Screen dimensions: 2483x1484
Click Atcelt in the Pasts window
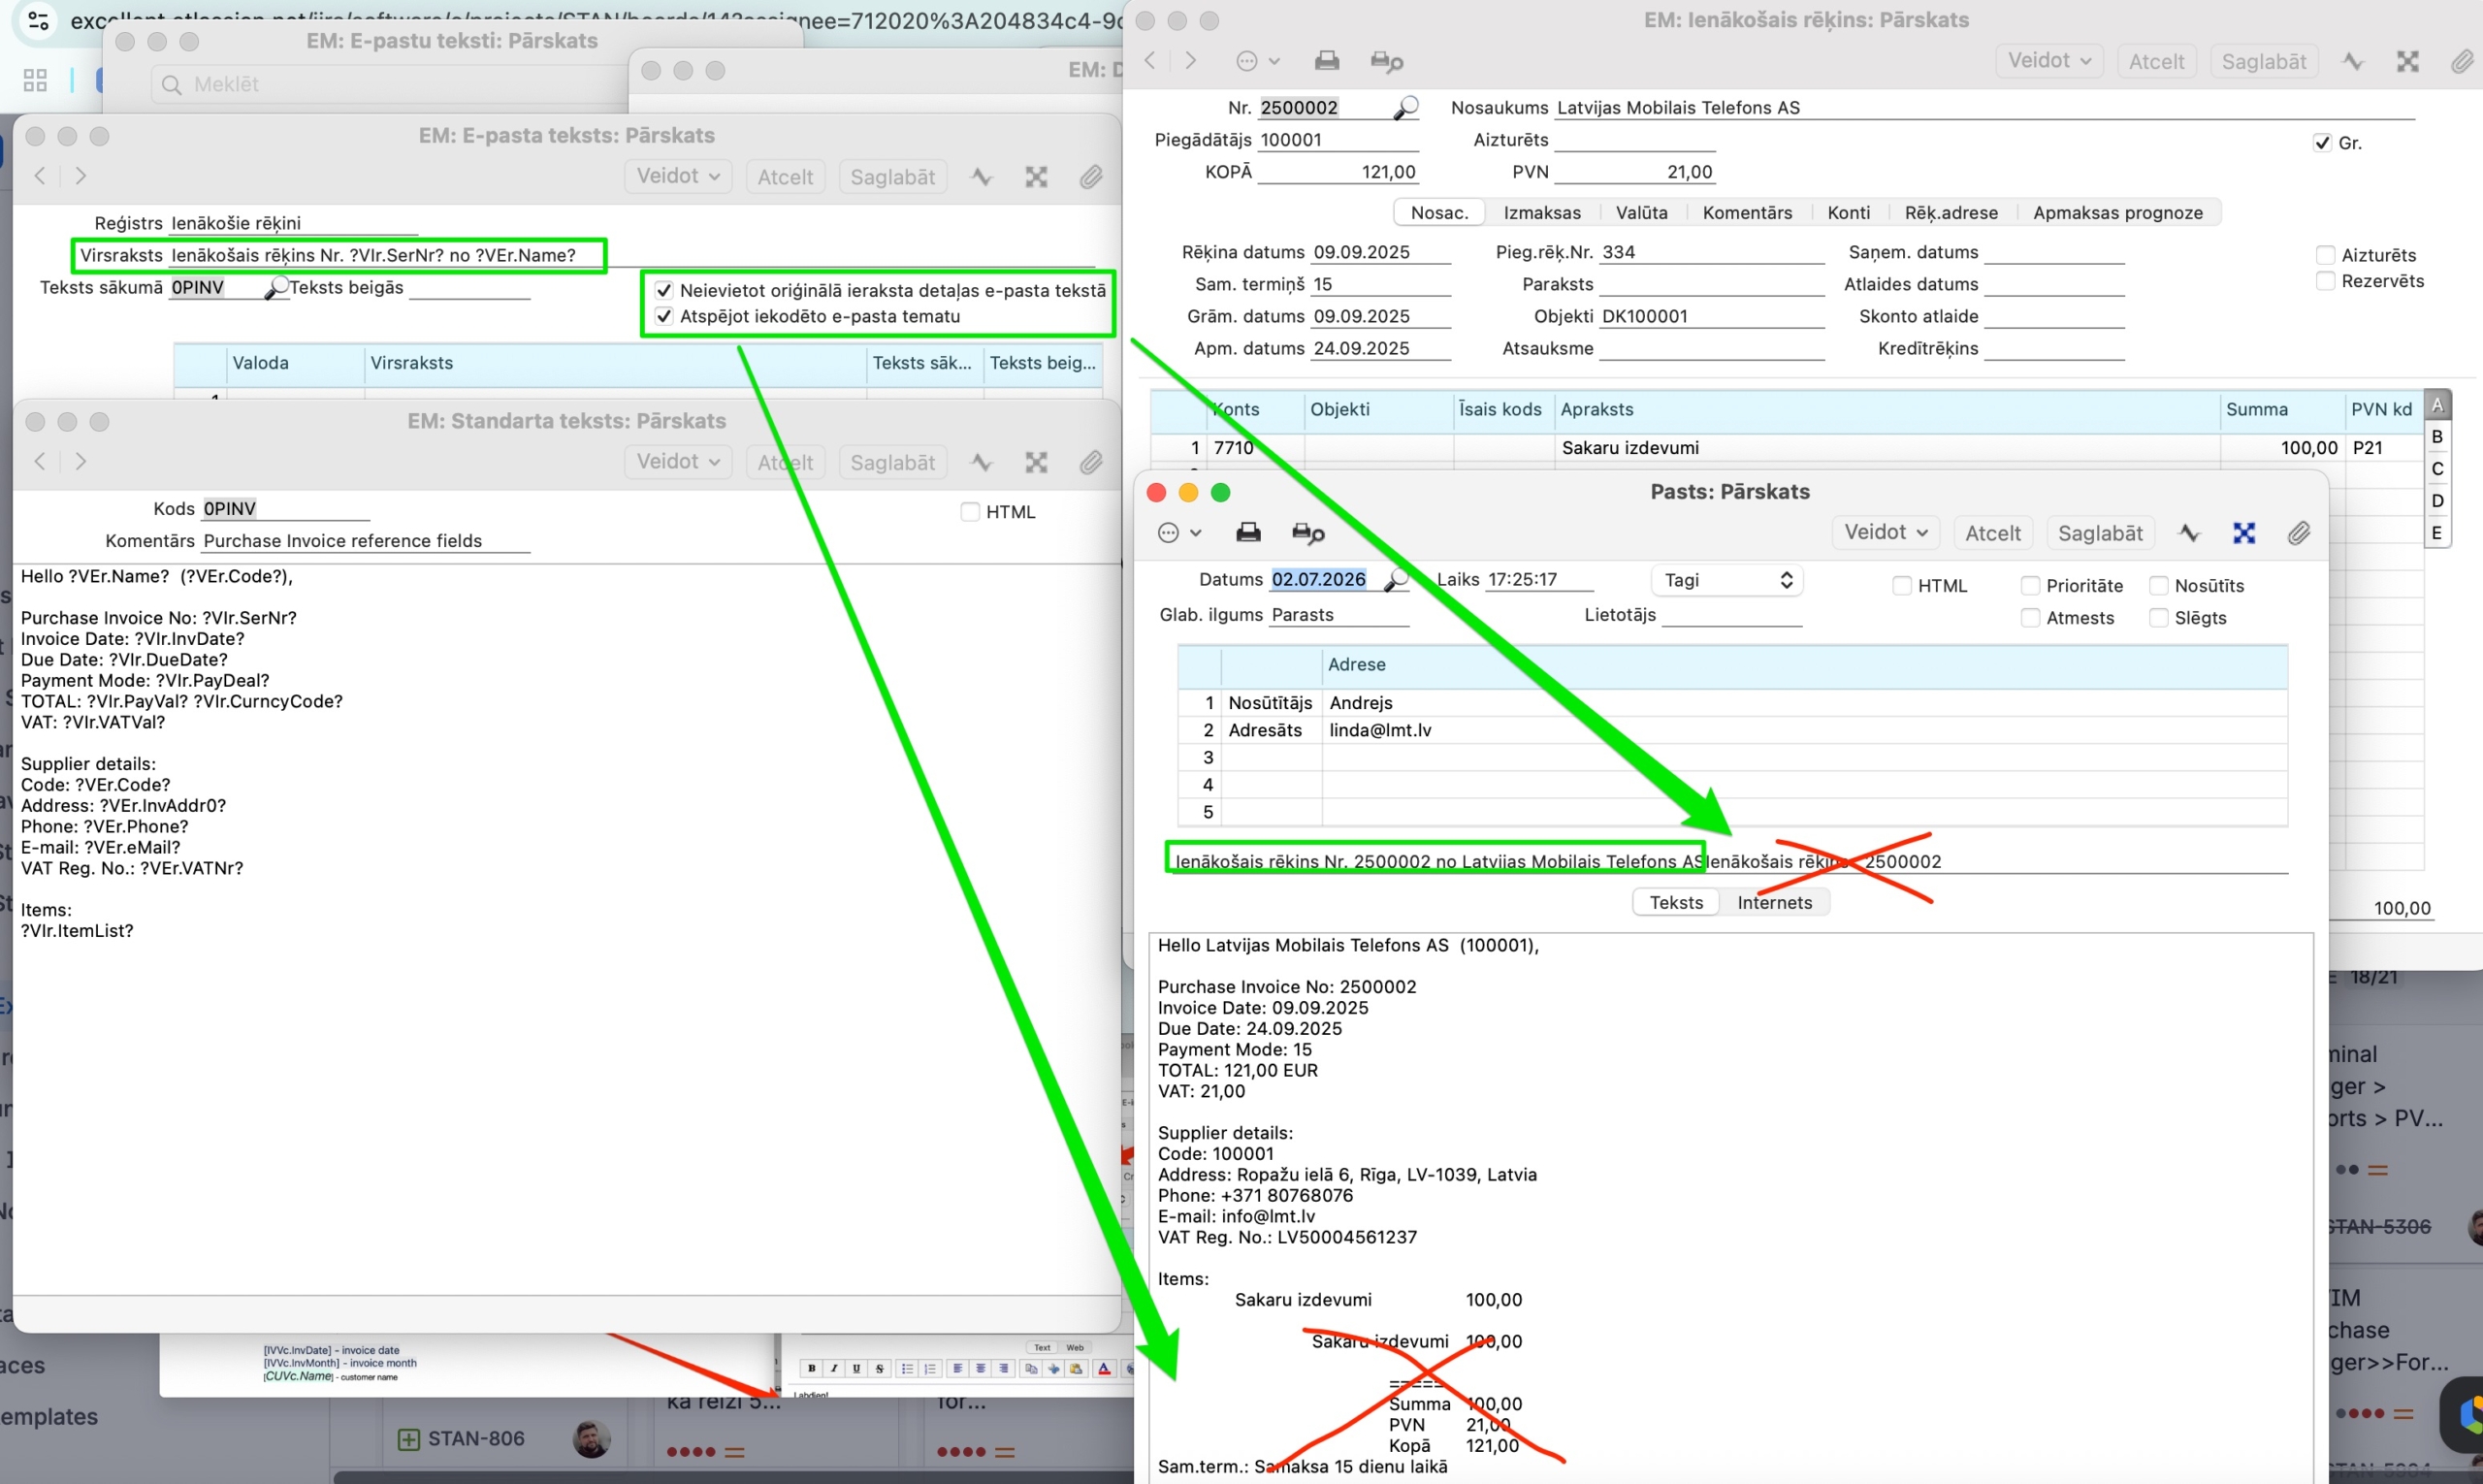click(1992, 533)
